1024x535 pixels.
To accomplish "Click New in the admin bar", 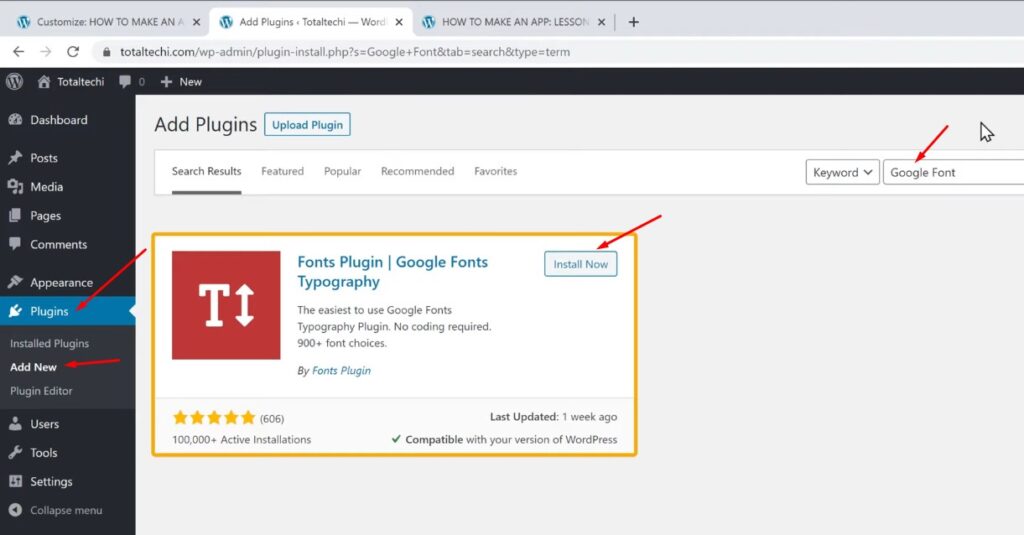I will [x=181, y=82].
